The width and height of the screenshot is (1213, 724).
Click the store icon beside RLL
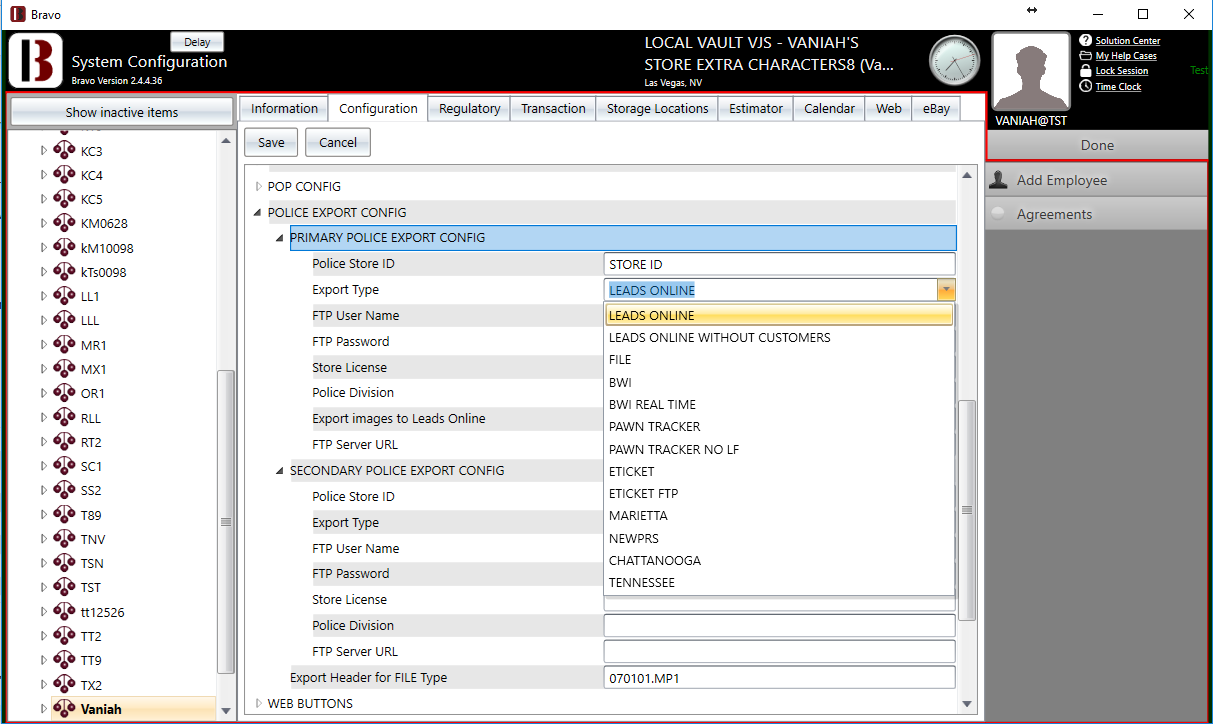pos(65,418)
